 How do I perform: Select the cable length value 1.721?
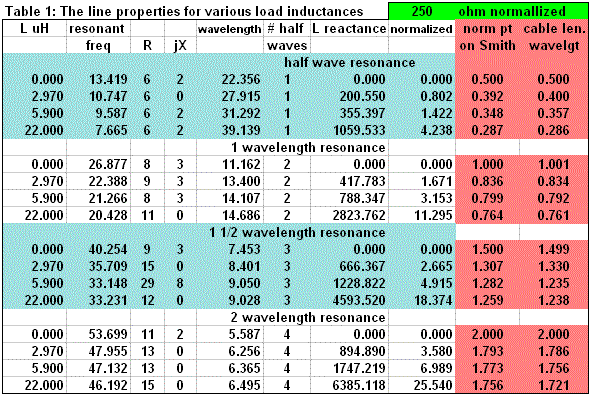(x=553, y=385)
